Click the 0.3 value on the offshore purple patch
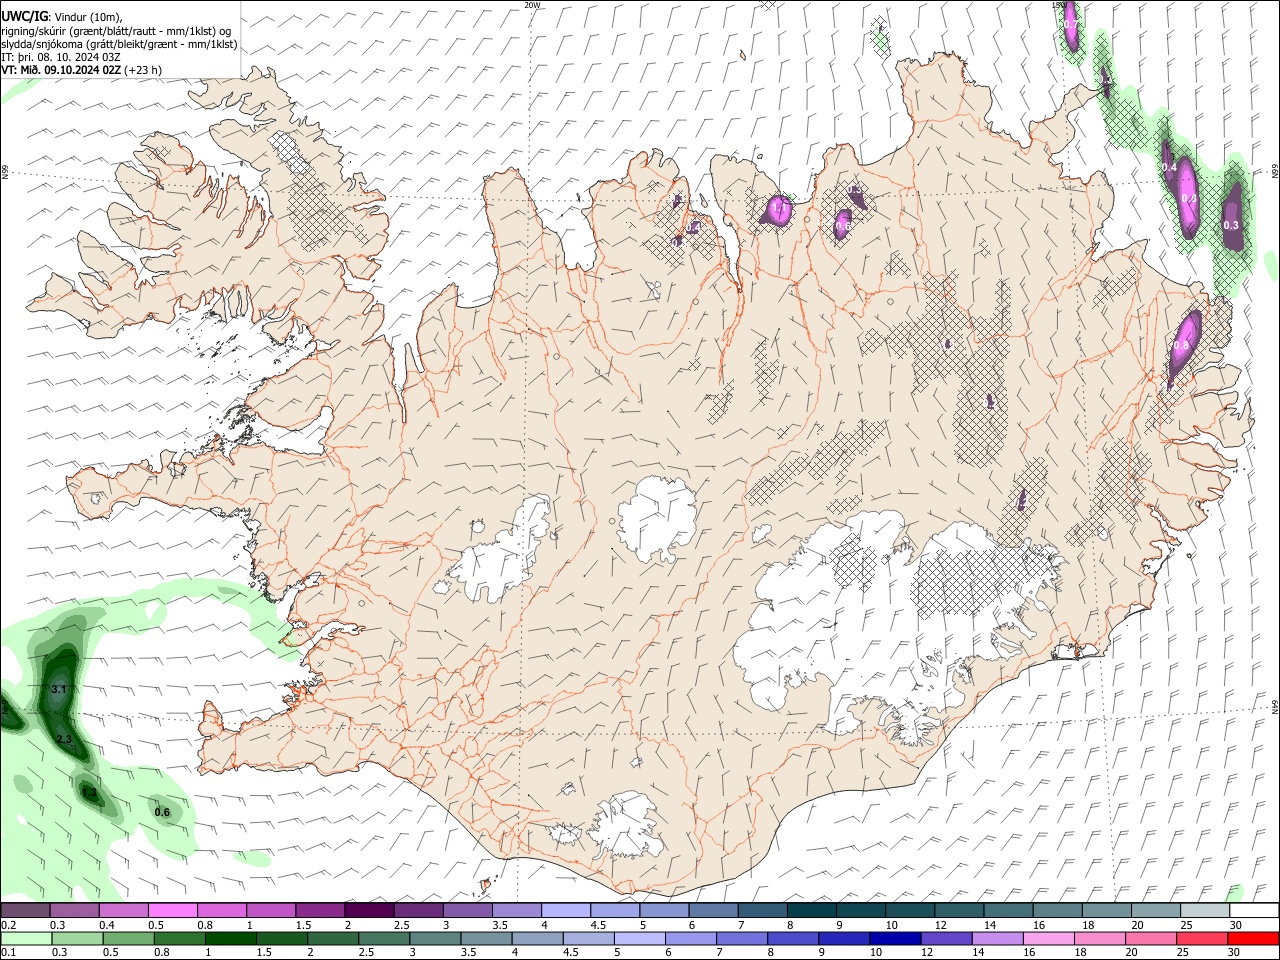The image size is (1280, 960). [1231, 225]
